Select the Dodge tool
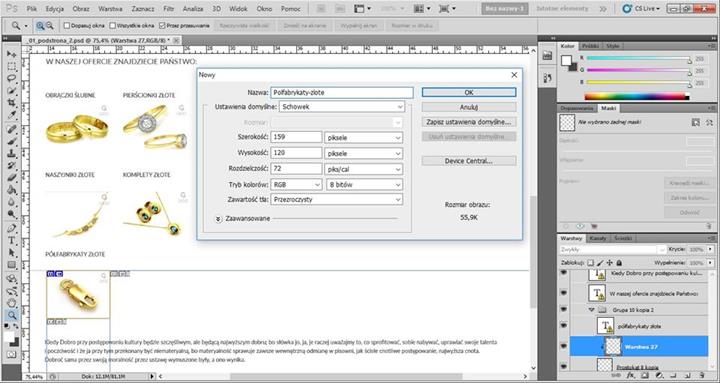The image size is (720, 383). coord(11,214)
